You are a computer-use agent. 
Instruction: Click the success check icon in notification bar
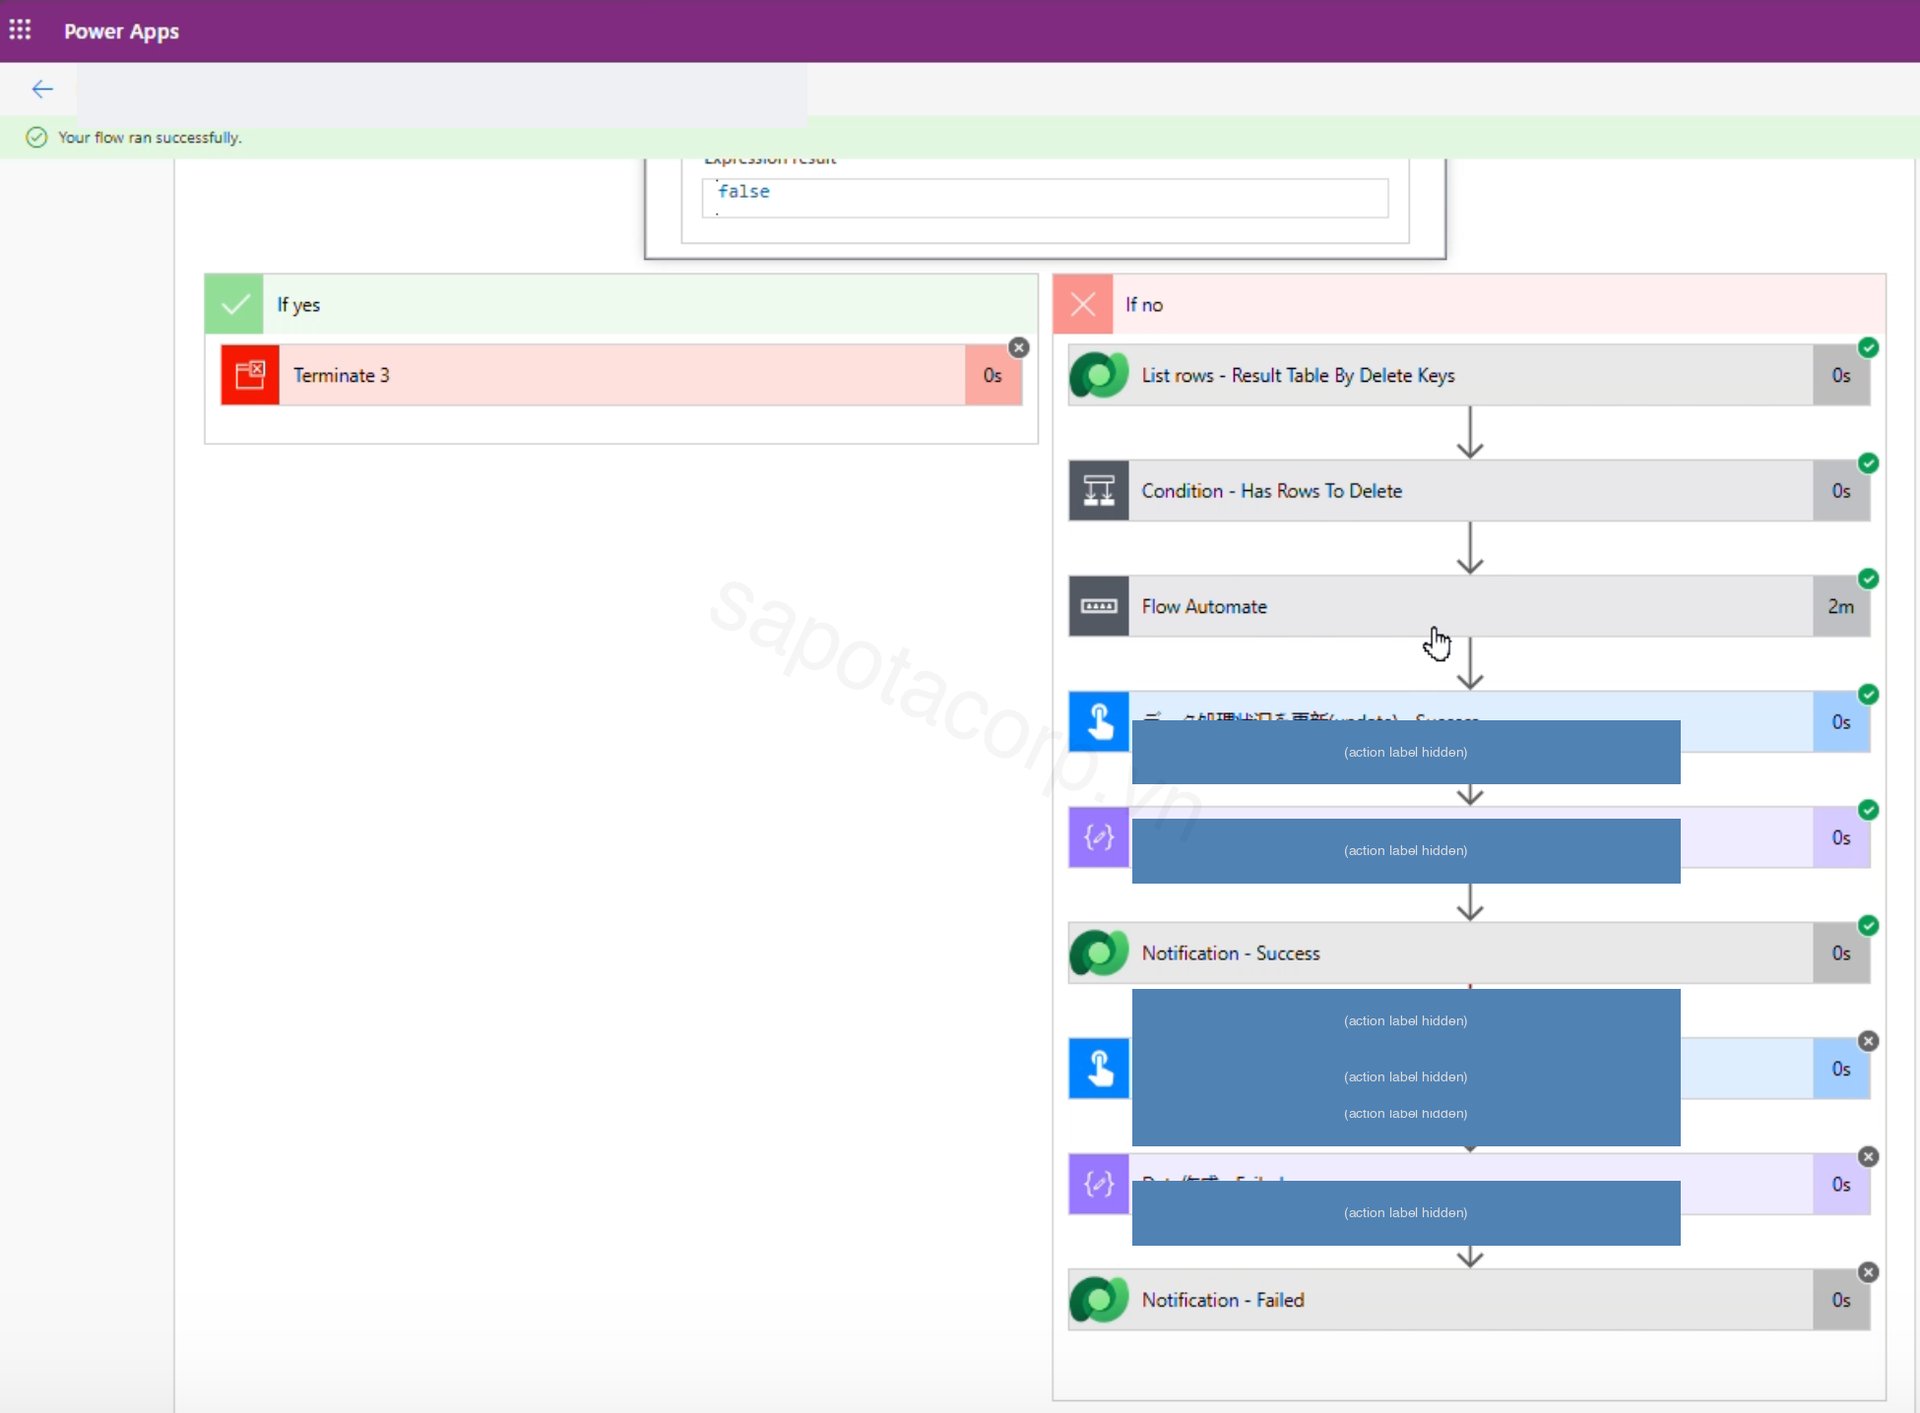(x=36, y=137)
